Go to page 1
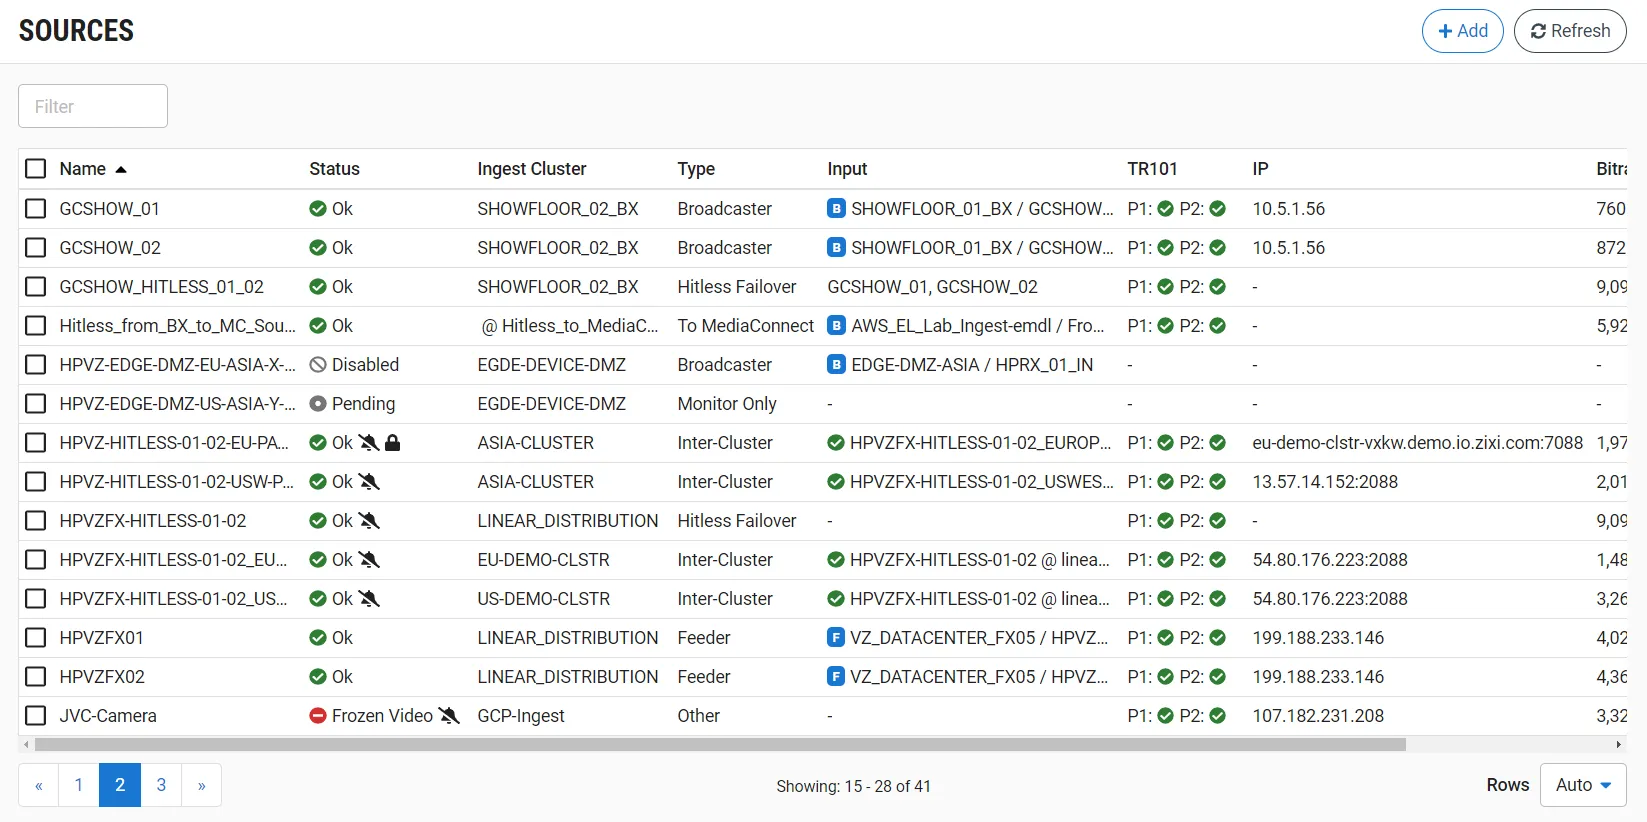Screen dimensions: 1647x822 [79, 785]
